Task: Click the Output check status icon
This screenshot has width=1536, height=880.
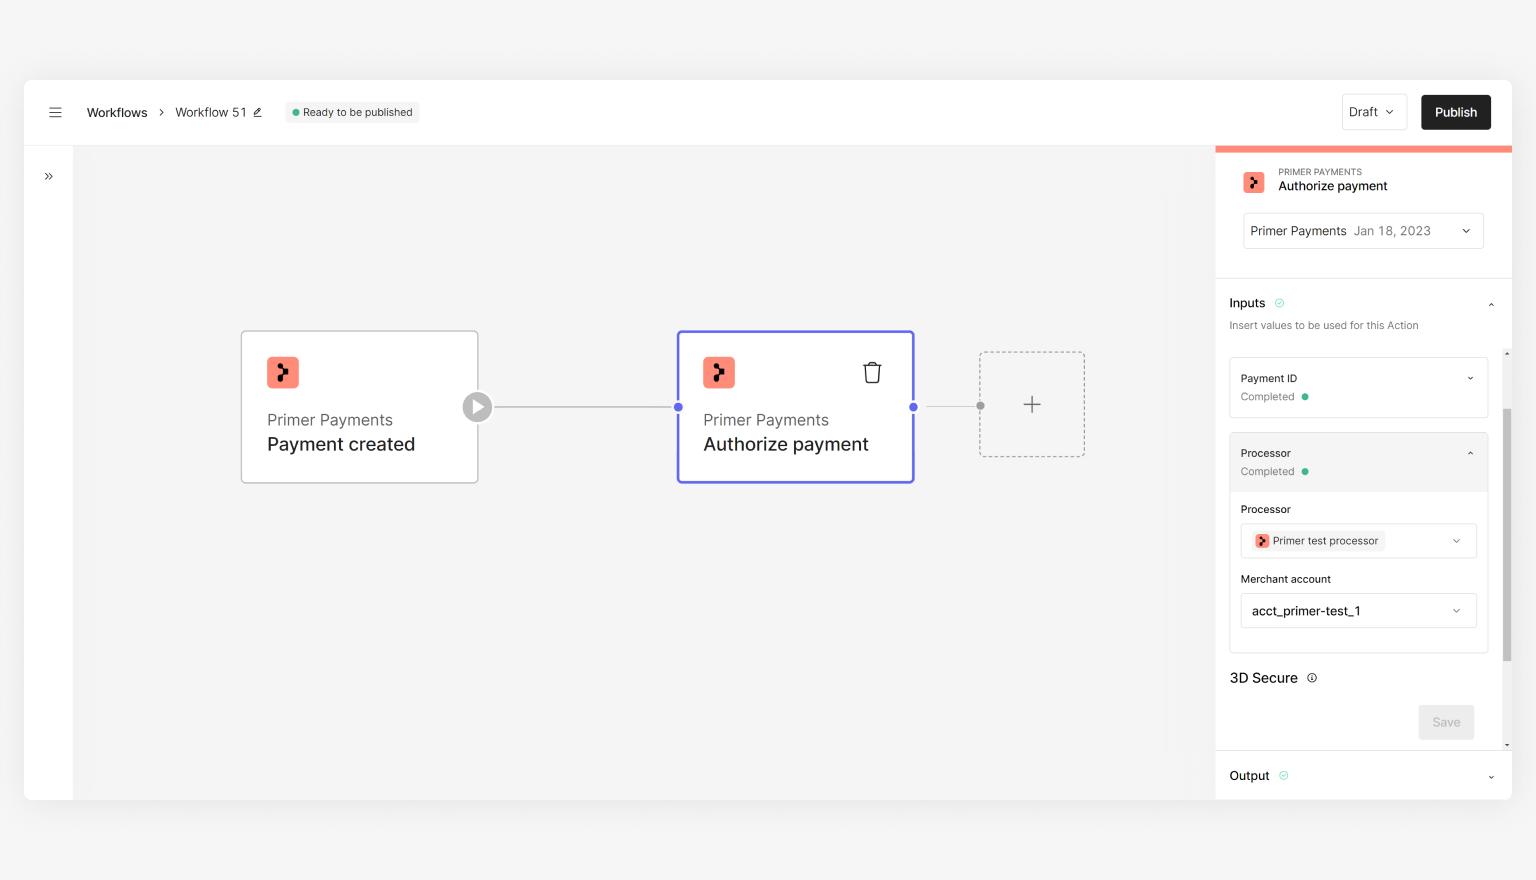Action: pyautogui.click(x=1284, y=775)
